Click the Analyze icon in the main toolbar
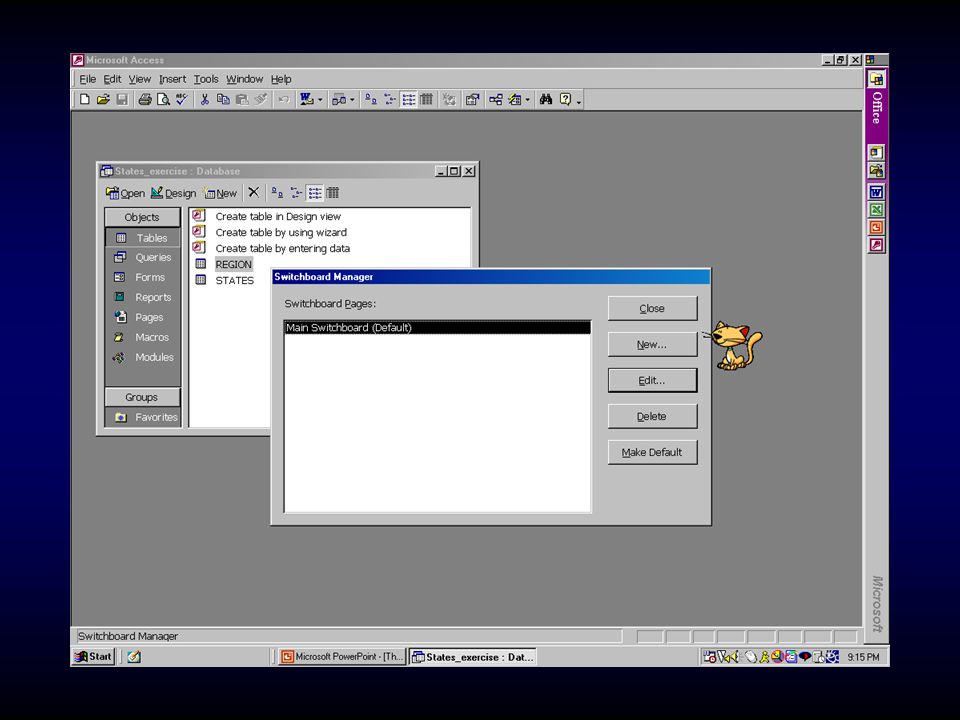This screenshot has height=720, width=960. point(339,99)
